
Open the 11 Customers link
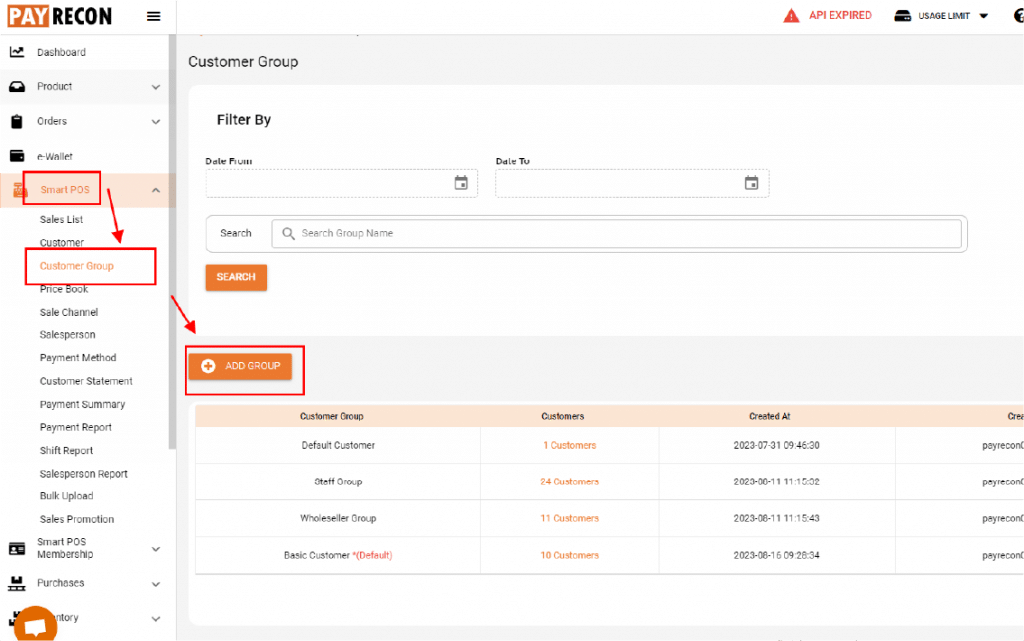569,518
